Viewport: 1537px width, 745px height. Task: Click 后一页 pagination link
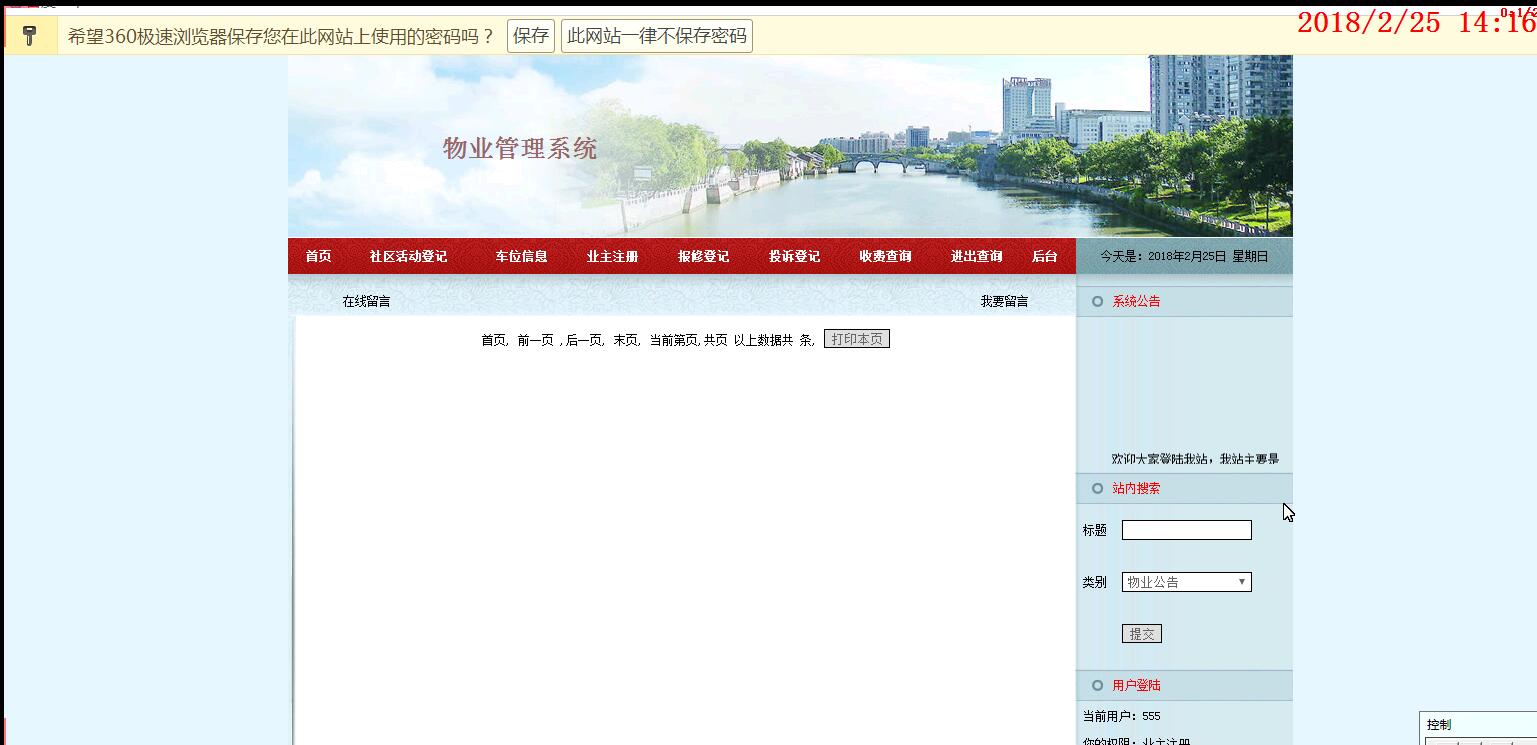[584, 340]
